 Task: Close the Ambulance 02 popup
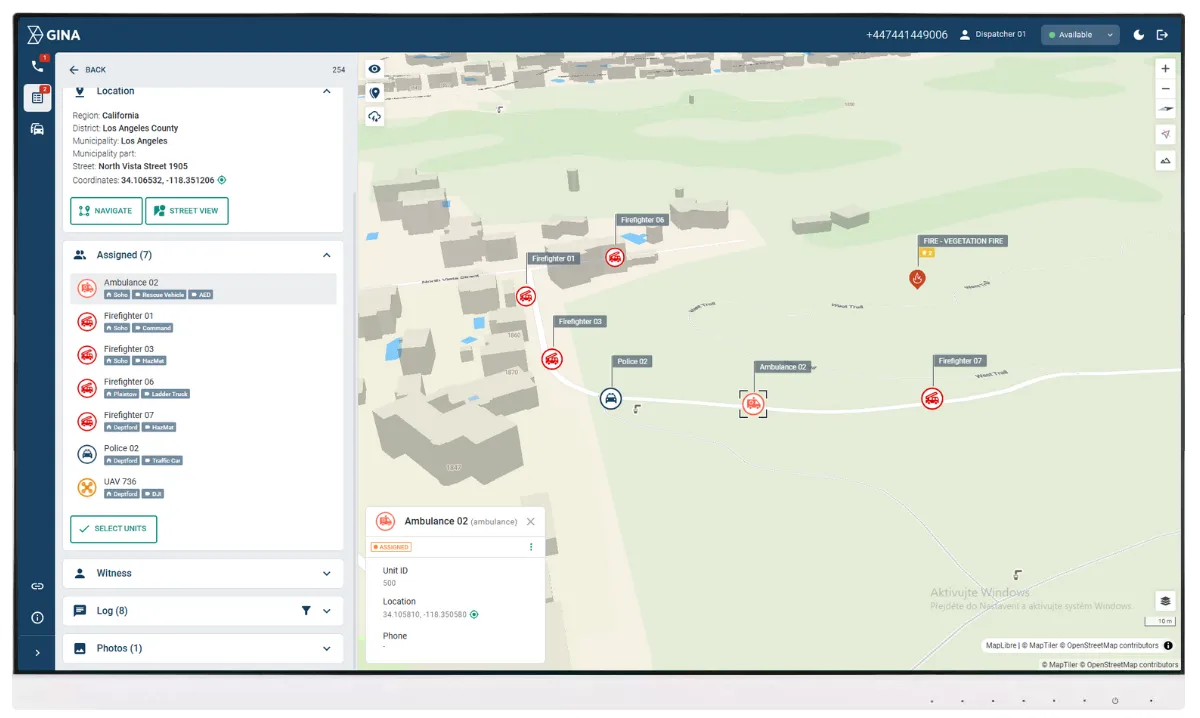click(530, 521)
